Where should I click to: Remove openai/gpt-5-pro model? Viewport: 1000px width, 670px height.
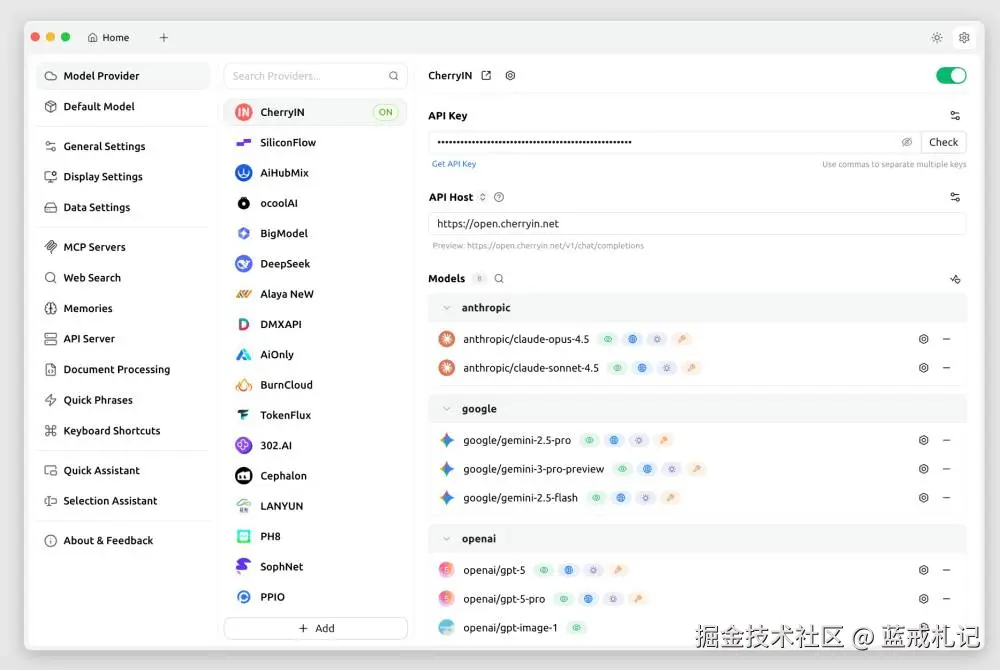[x=946, y=599]
